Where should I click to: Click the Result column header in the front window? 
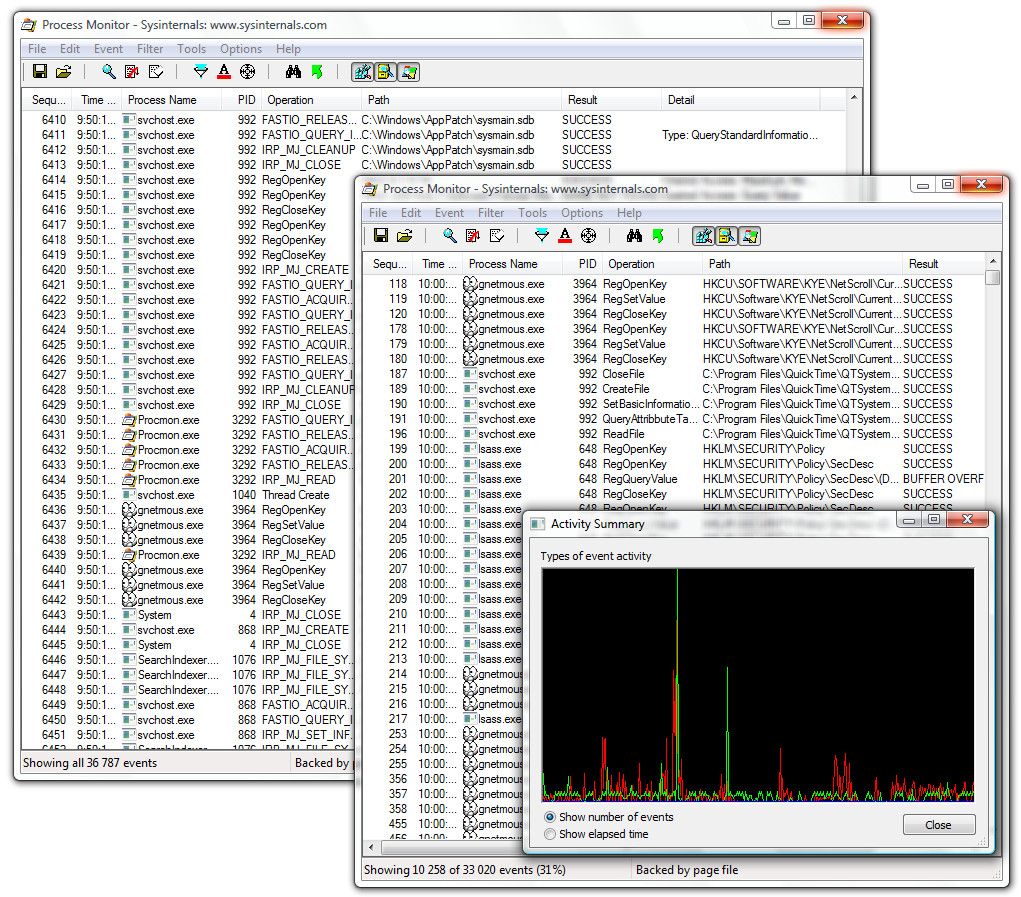pyautogui.click(x=943, y=264)
